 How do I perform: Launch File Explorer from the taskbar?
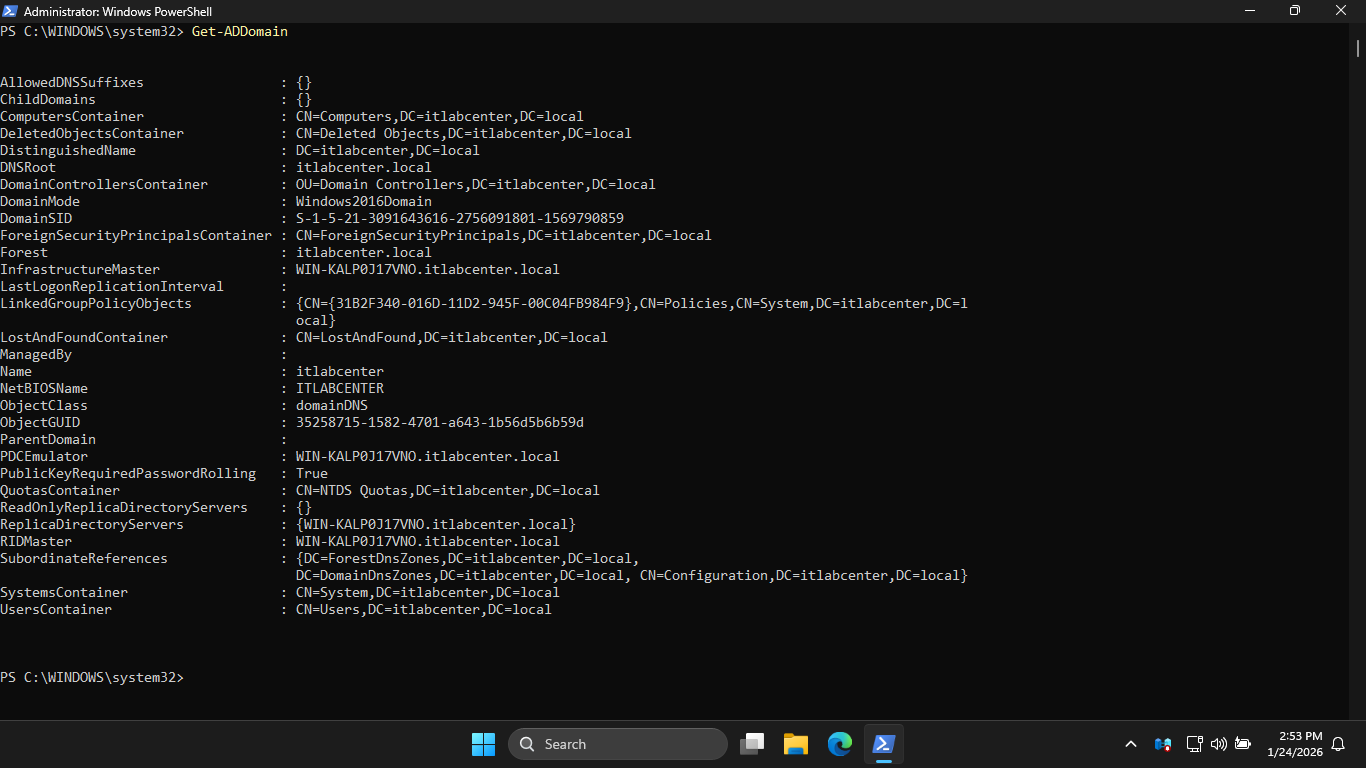tap(796, 744)
